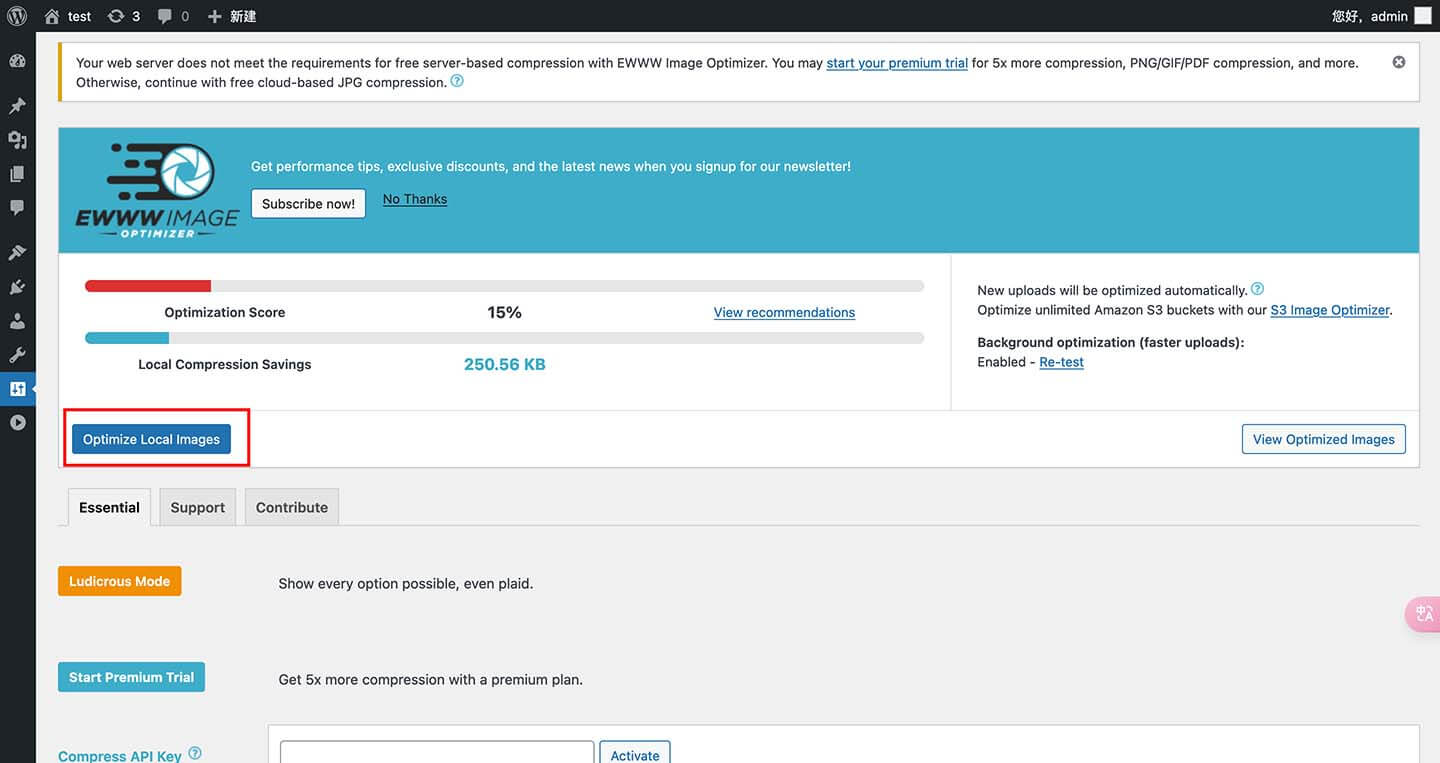1440x763 pixels.
Task: Click the 'No Thanks' link
Action: (x=415, y=199)
